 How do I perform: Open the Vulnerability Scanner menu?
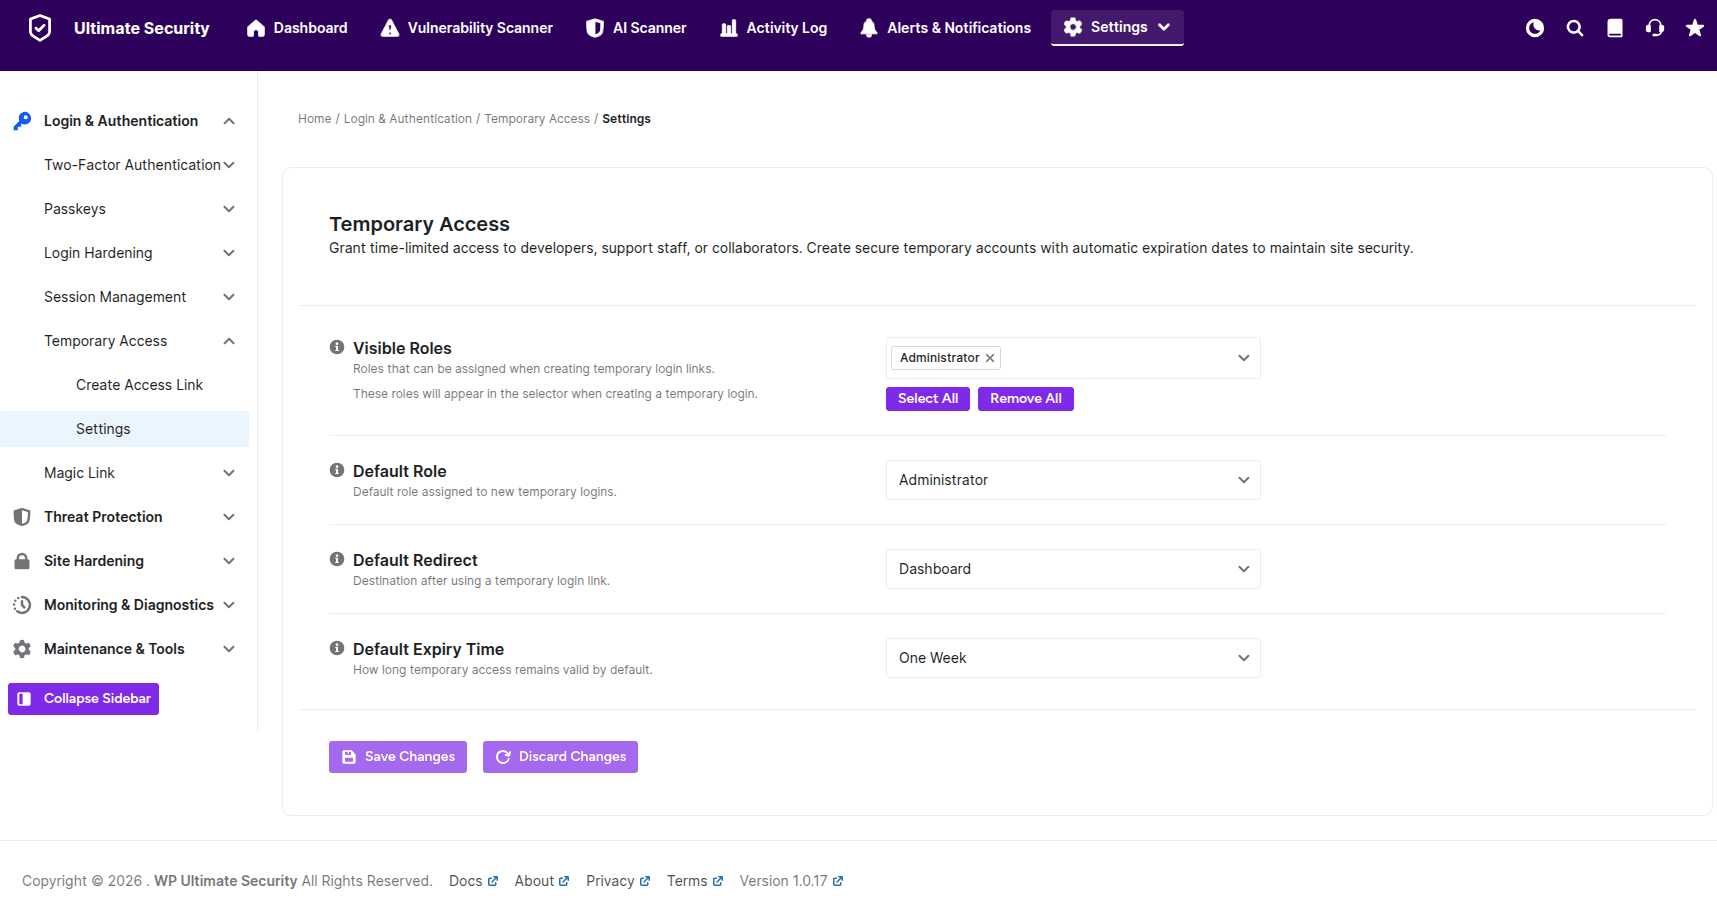point(466,28)
